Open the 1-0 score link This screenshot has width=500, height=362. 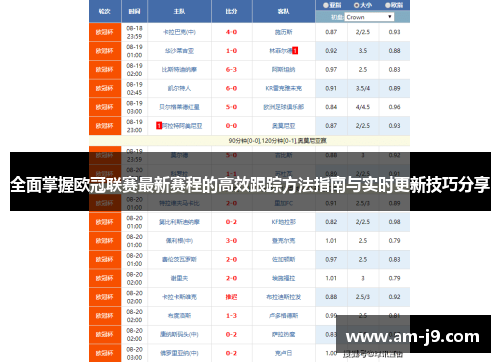point(231,51)
